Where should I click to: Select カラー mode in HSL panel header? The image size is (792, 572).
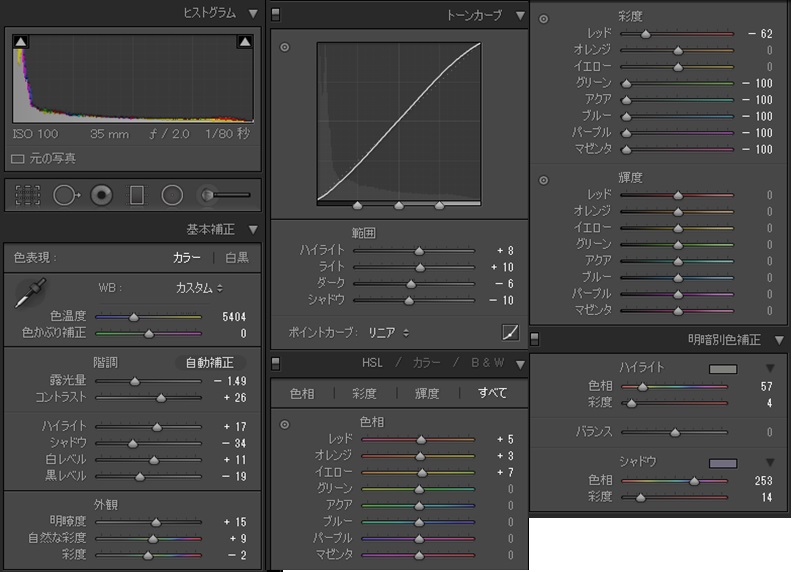tap(426, 363)
